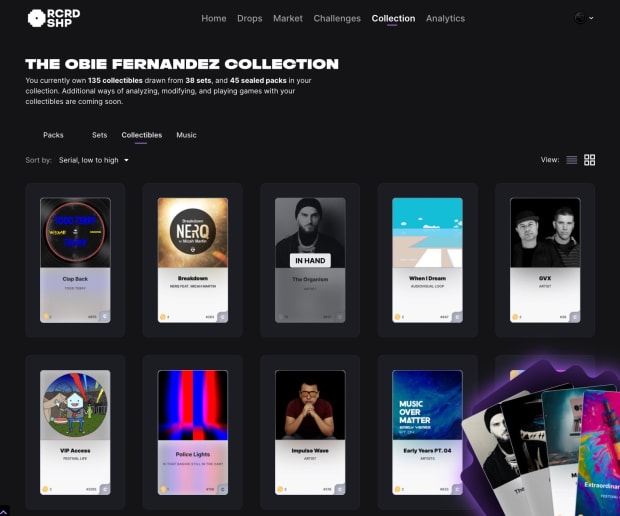The width and height of the screenshot is (620, 516).
Task: Open the When I Dream collectible
Action: point(427,260)
